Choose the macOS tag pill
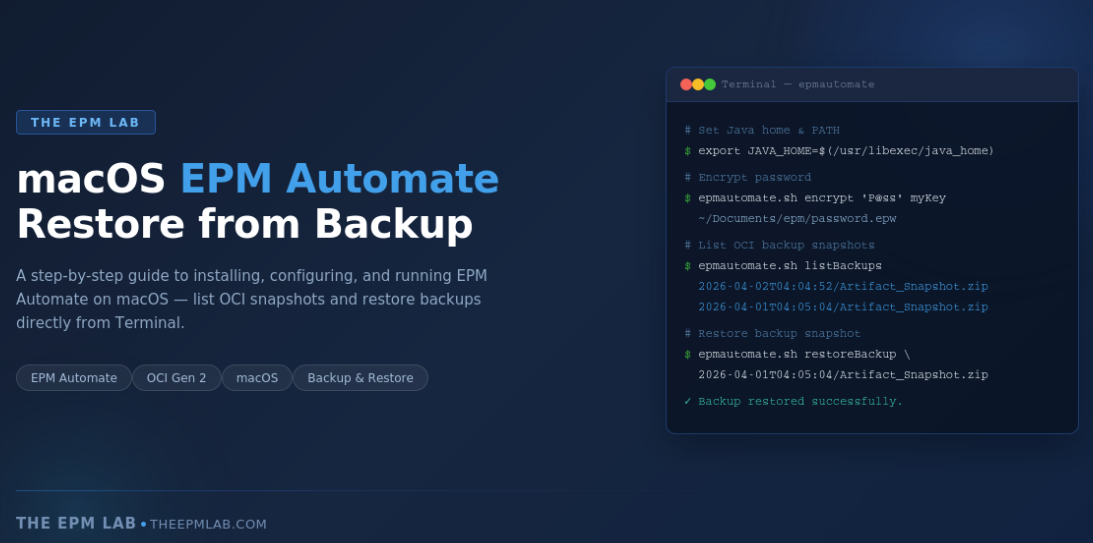 tap(257, 378)
